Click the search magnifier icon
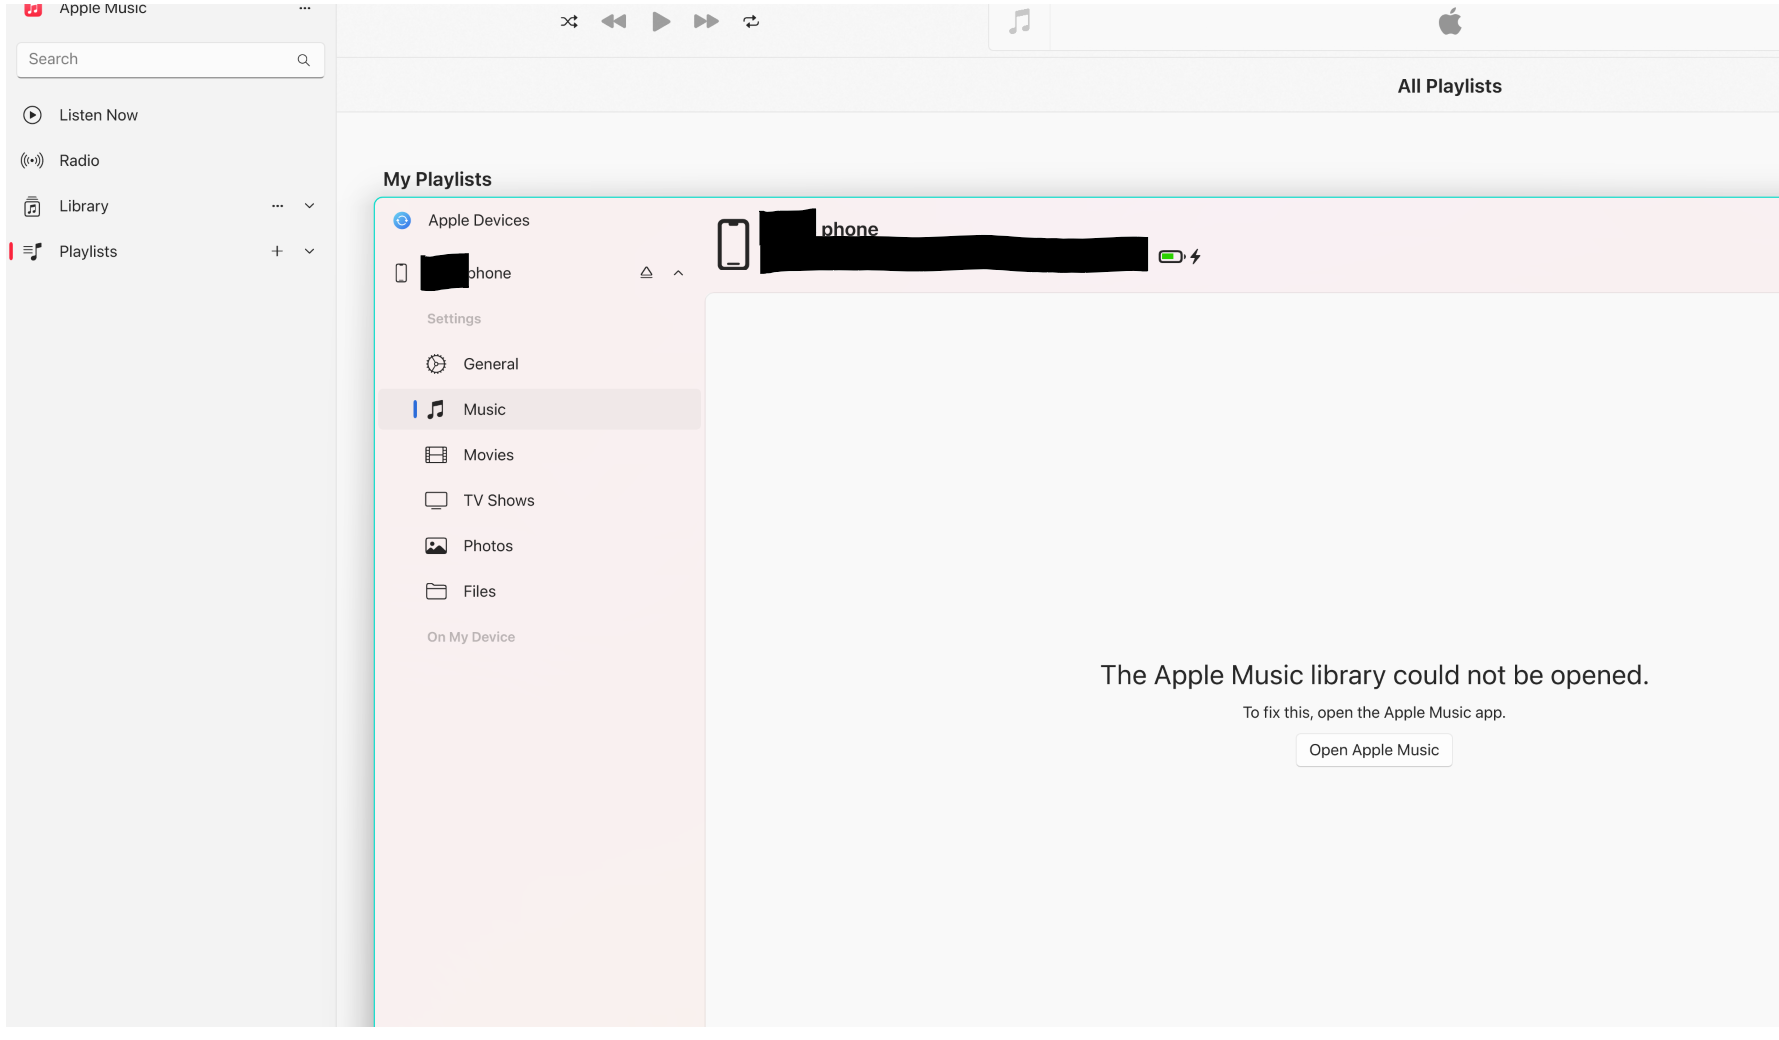 tap(303, 60)
